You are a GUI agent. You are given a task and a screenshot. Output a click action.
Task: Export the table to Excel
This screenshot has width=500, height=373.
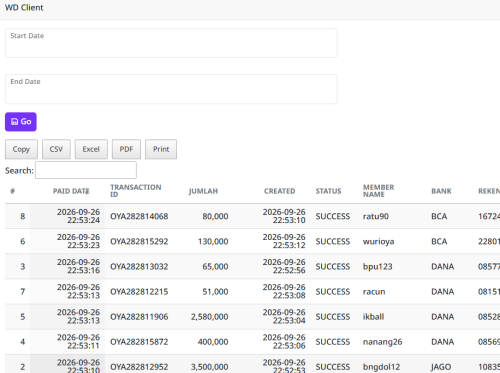point(91,149)
